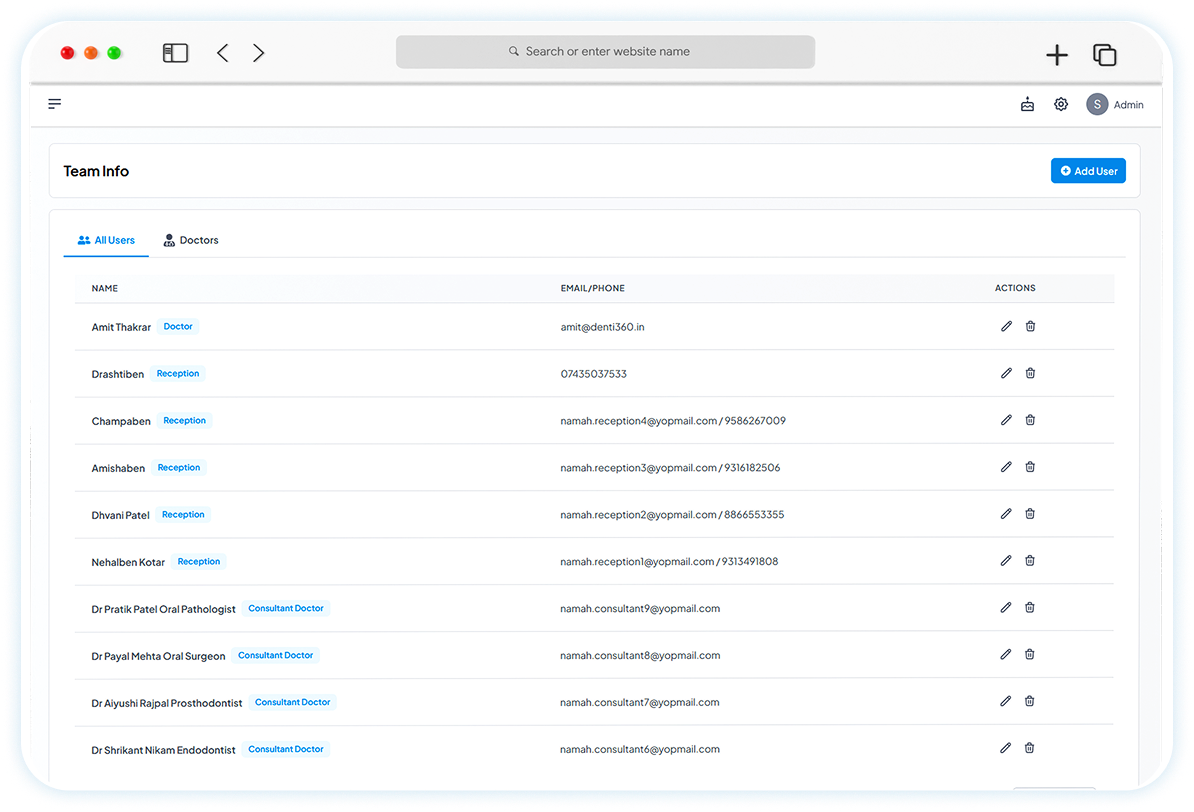Click the Team Info heading
1194x812 pixels.
coord(96,171)
